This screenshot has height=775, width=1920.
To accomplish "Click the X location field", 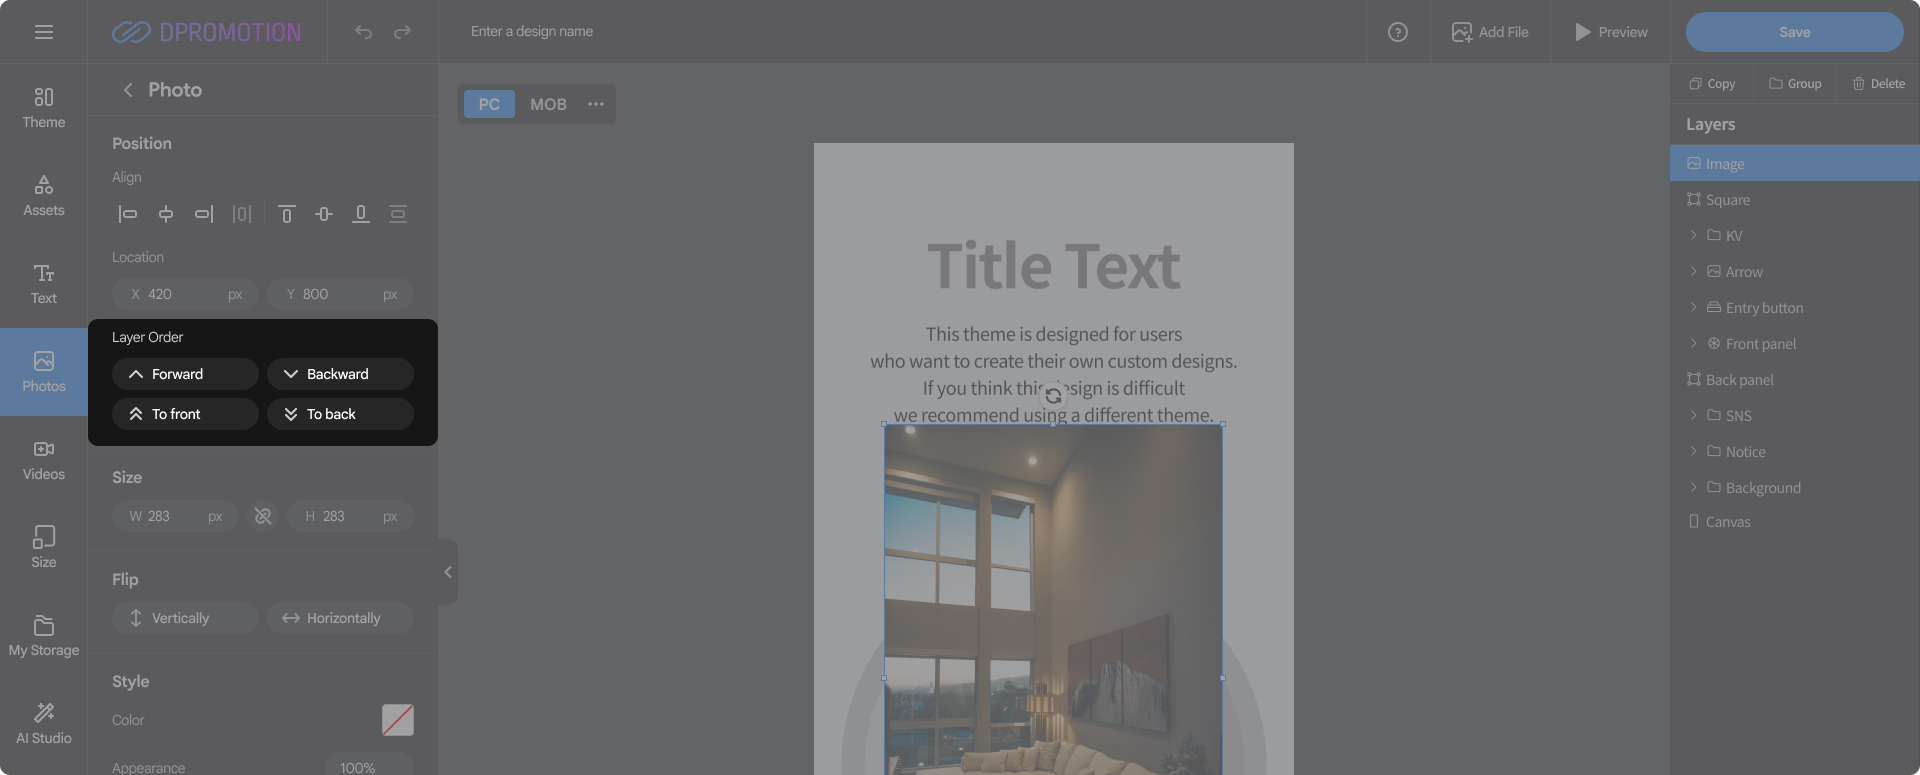I will (186, 294).
